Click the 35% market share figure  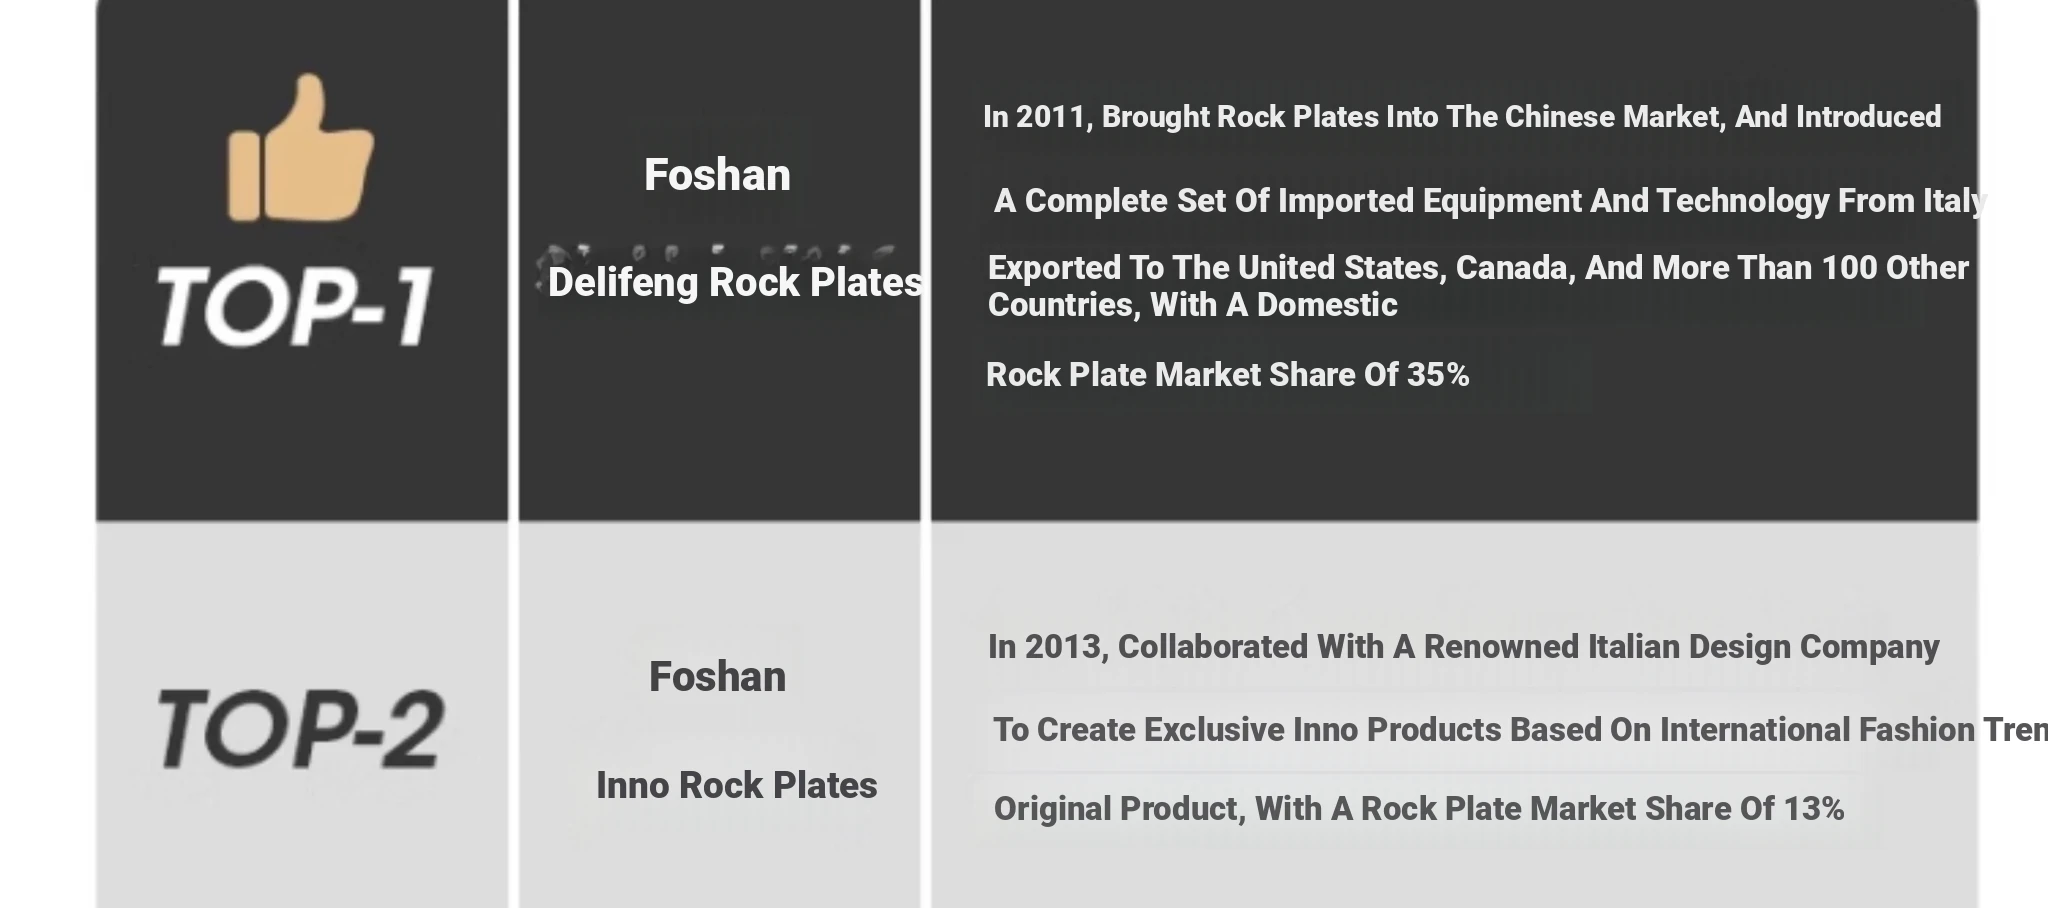pos(1438,375)
